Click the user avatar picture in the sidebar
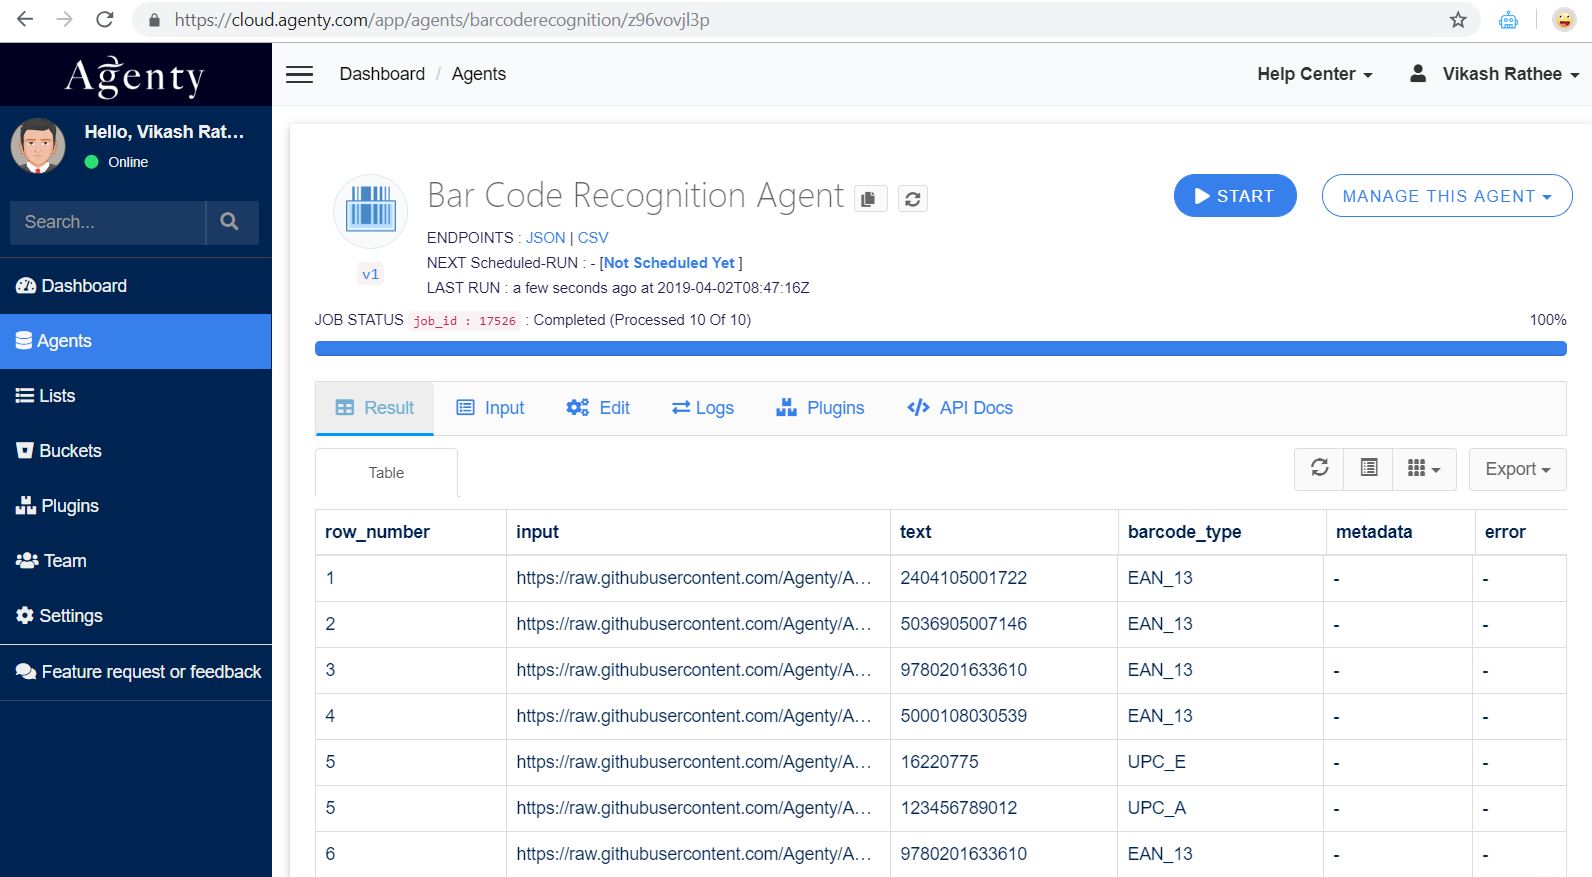Screen dimensions: 1592x877 coord(38,146)
